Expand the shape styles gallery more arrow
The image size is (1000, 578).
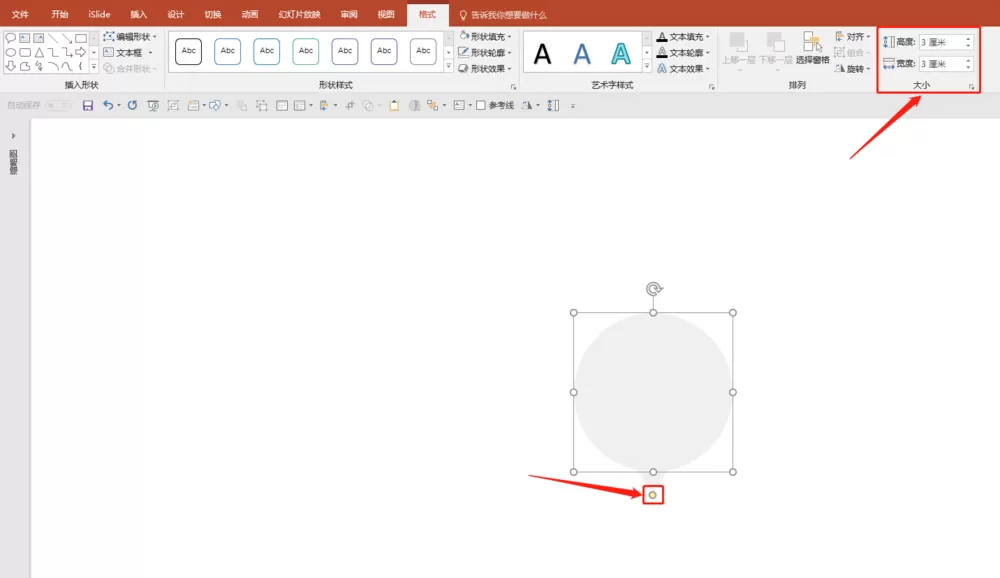448,66
